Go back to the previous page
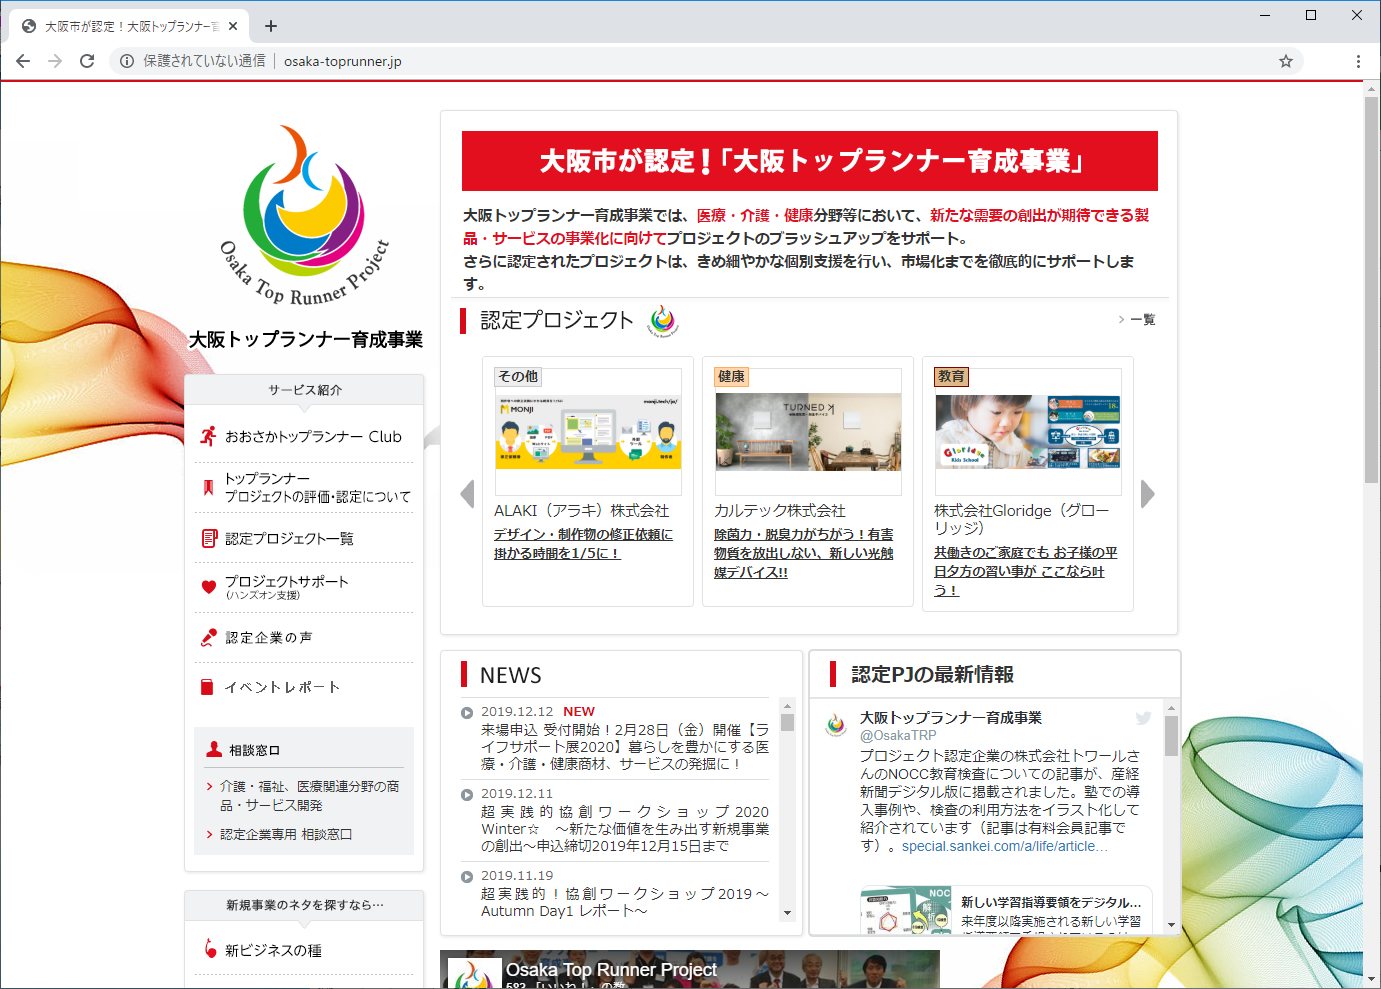The height and width of the screenshot is (989, 1381). pyautogui.click(x=23, y=61)
